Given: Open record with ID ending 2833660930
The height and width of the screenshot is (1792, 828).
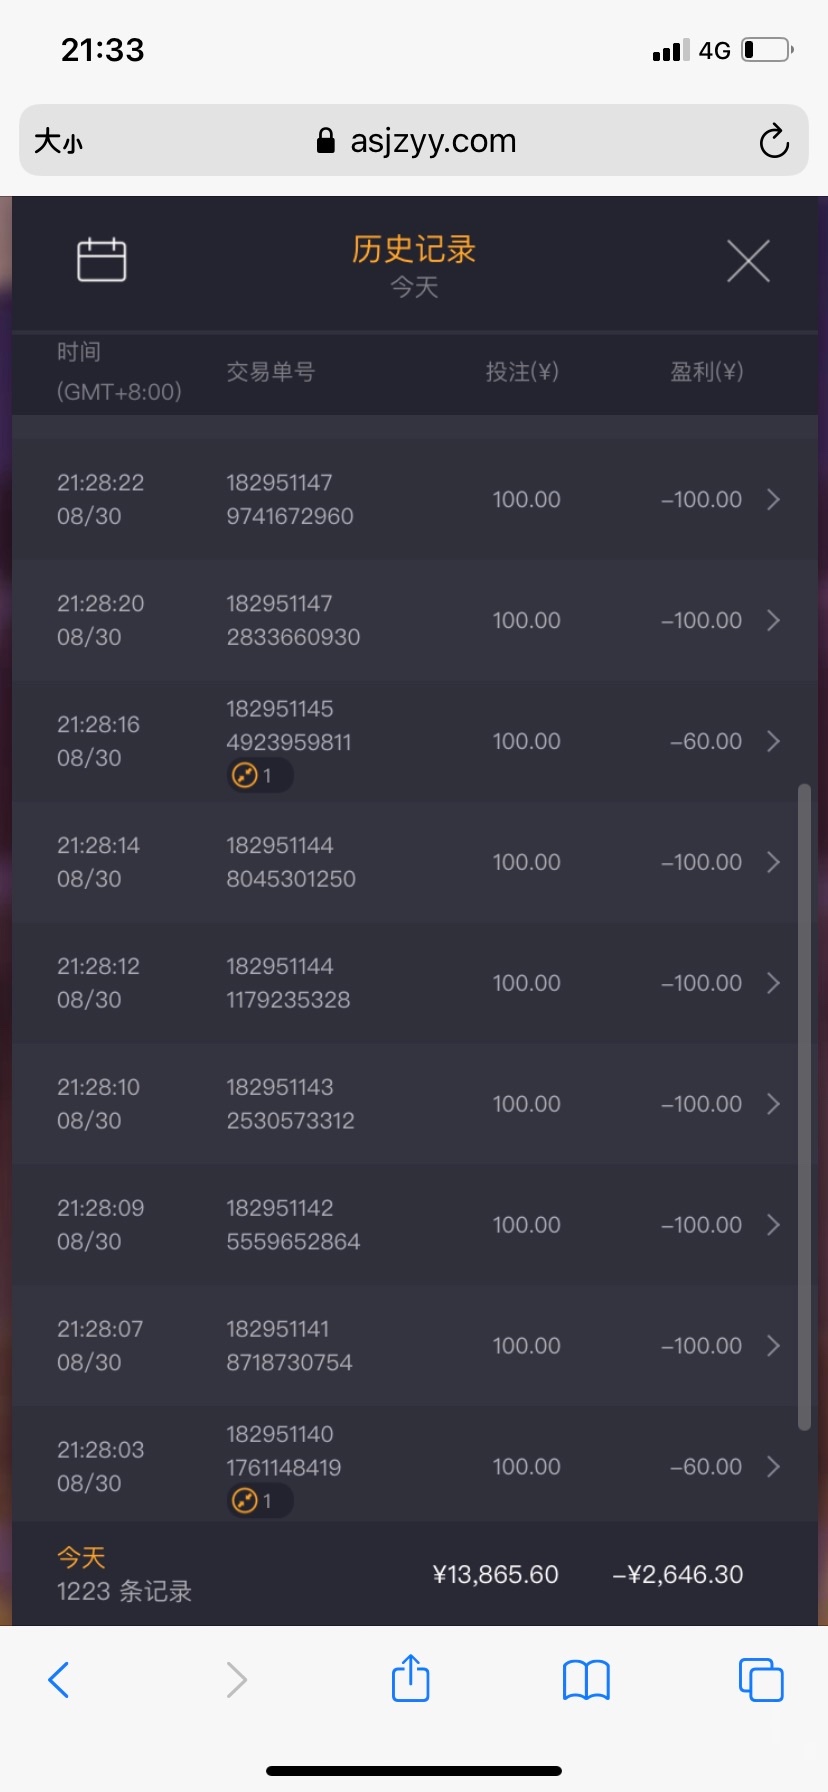Looking at the screenshot, I should click(x=293, y=621).
